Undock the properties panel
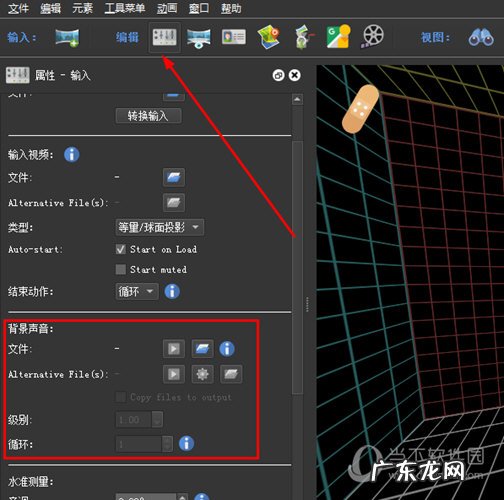 coord(278,75)
